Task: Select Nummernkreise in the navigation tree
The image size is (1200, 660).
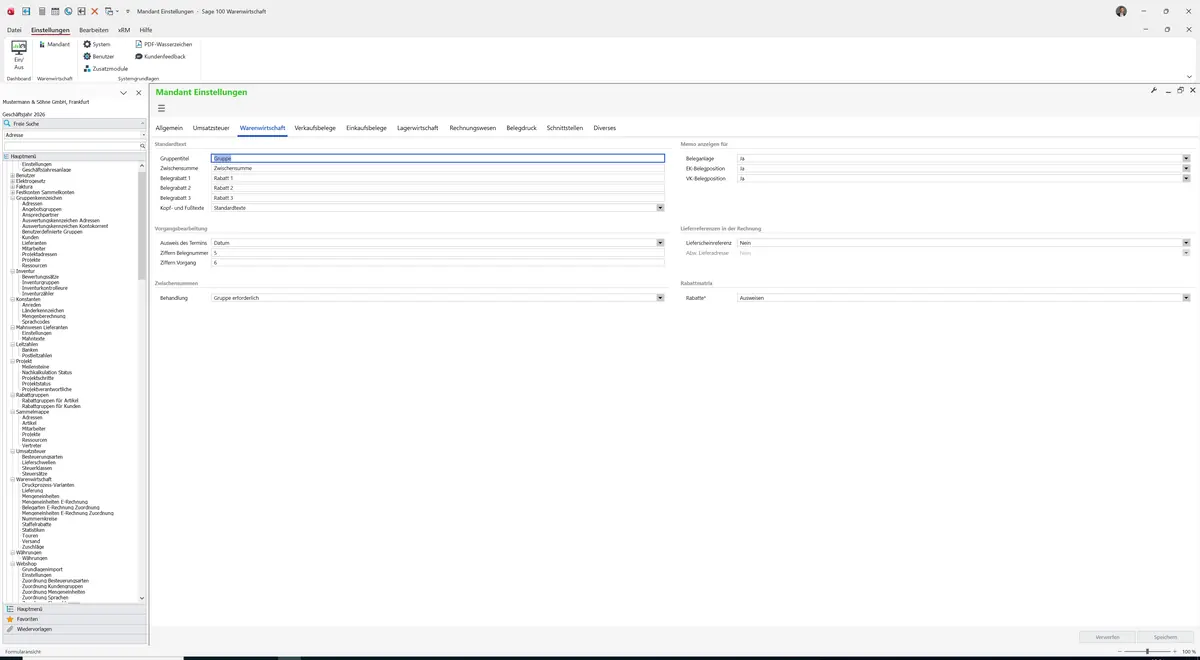Action: [x=39, y=519]
